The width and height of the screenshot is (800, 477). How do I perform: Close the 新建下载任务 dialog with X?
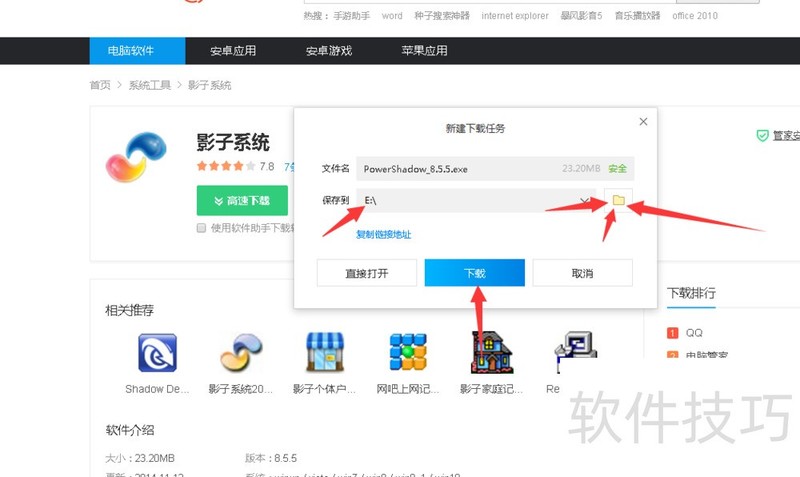(x=642, y=121)
